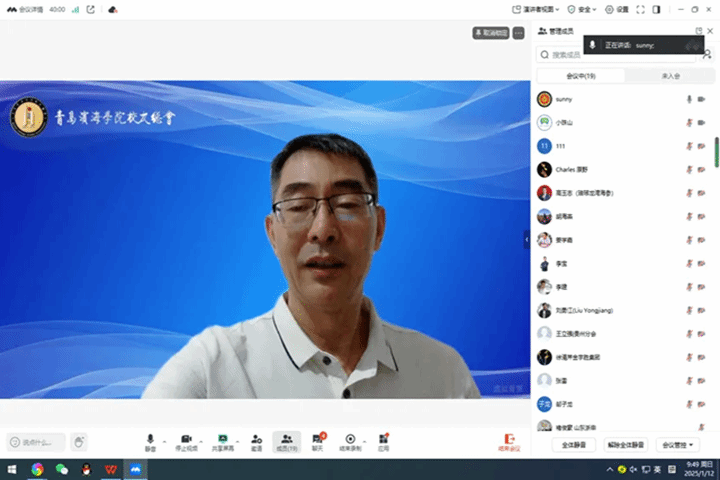Unmute Liu Yongjiang's microphone icon
Screen dimensions: 720x480
[x=689, y=311]
